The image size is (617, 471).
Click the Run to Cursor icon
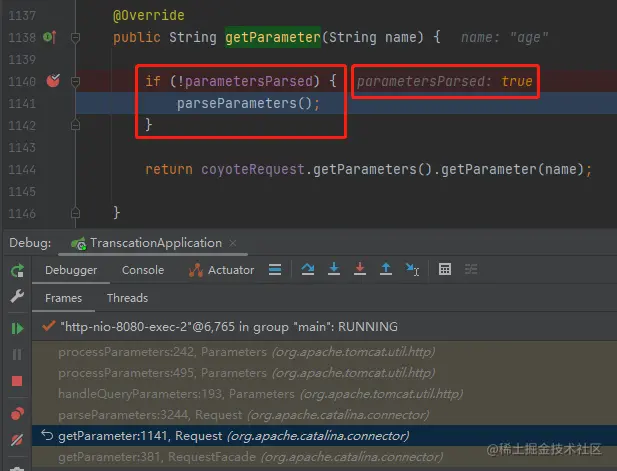coord(412,270)
